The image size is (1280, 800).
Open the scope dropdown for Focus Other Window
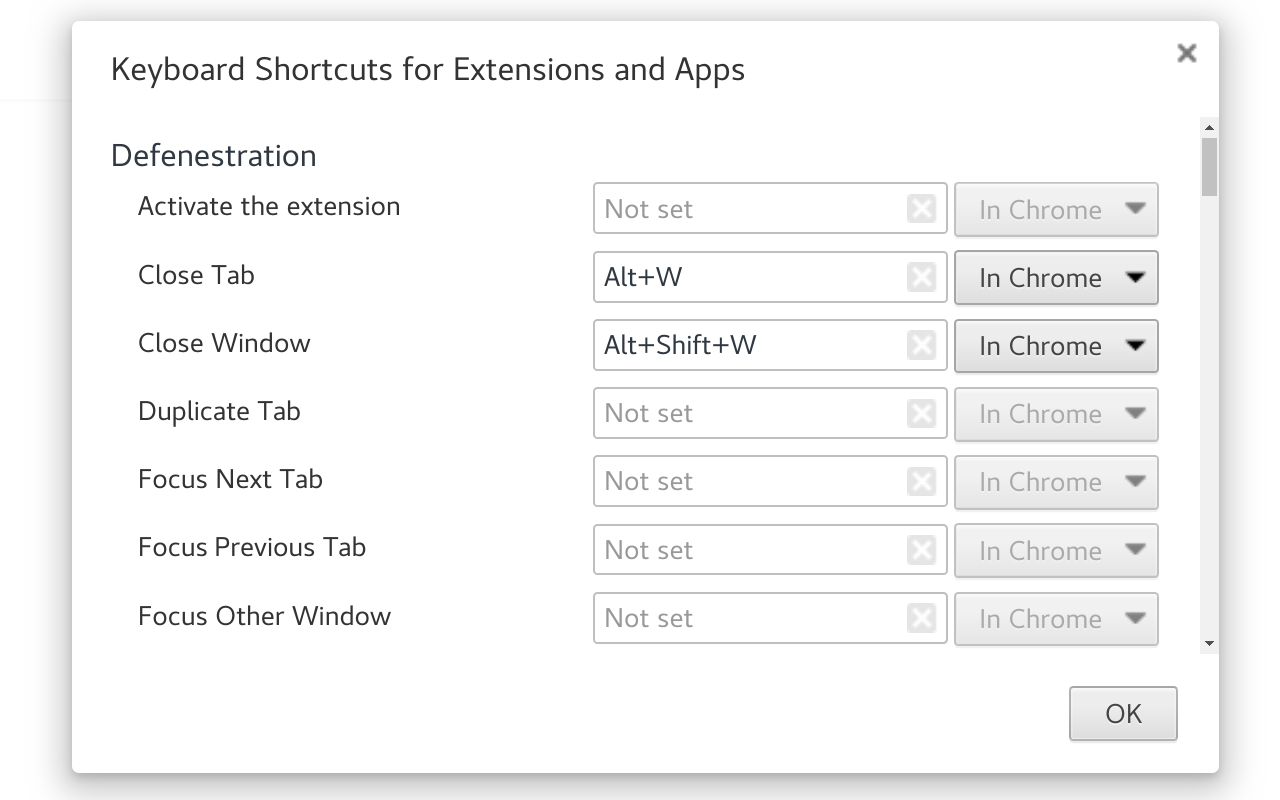1056,618
